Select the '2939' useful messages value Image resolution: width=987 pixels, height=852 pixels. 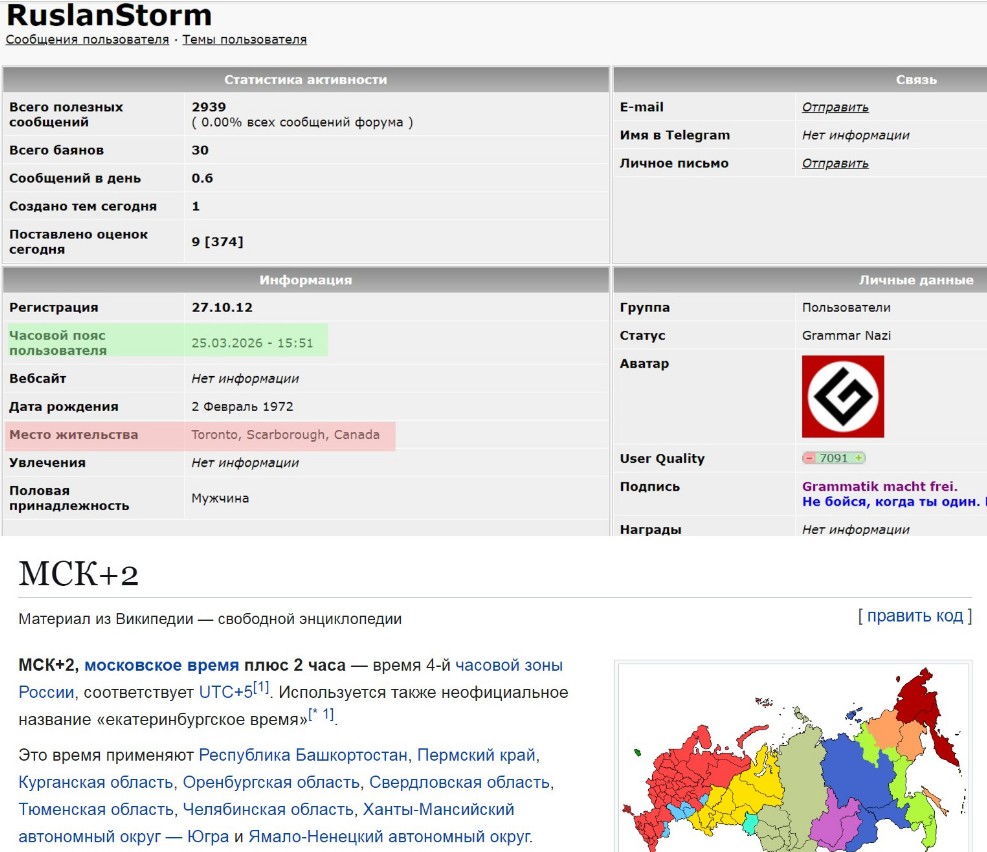click(209, 107)
